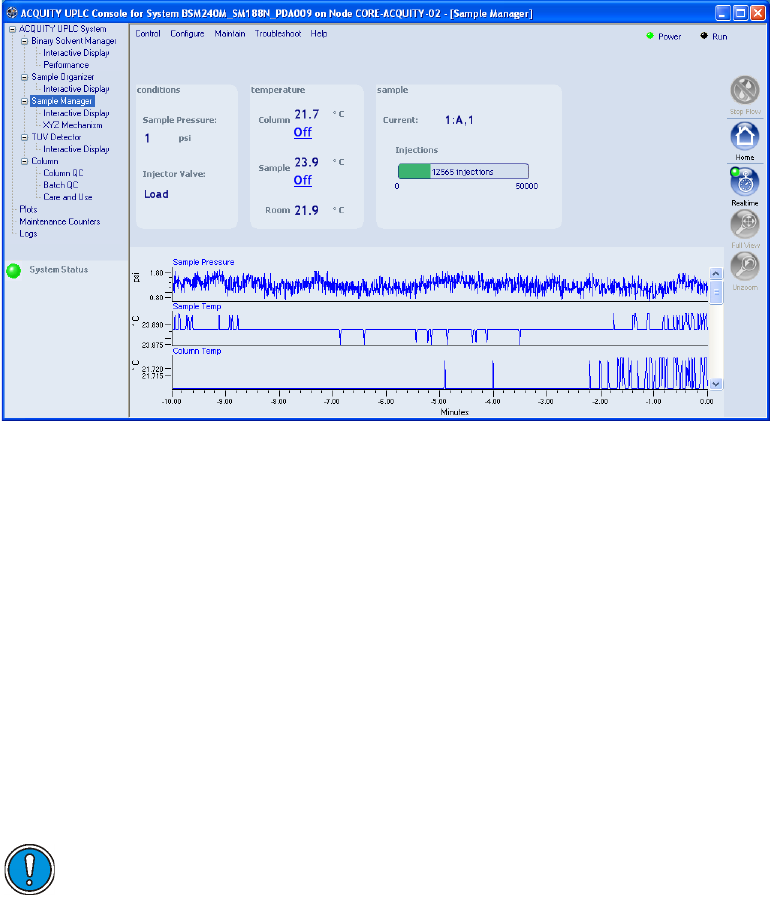Click the Power status indicator light

(650, 35)
